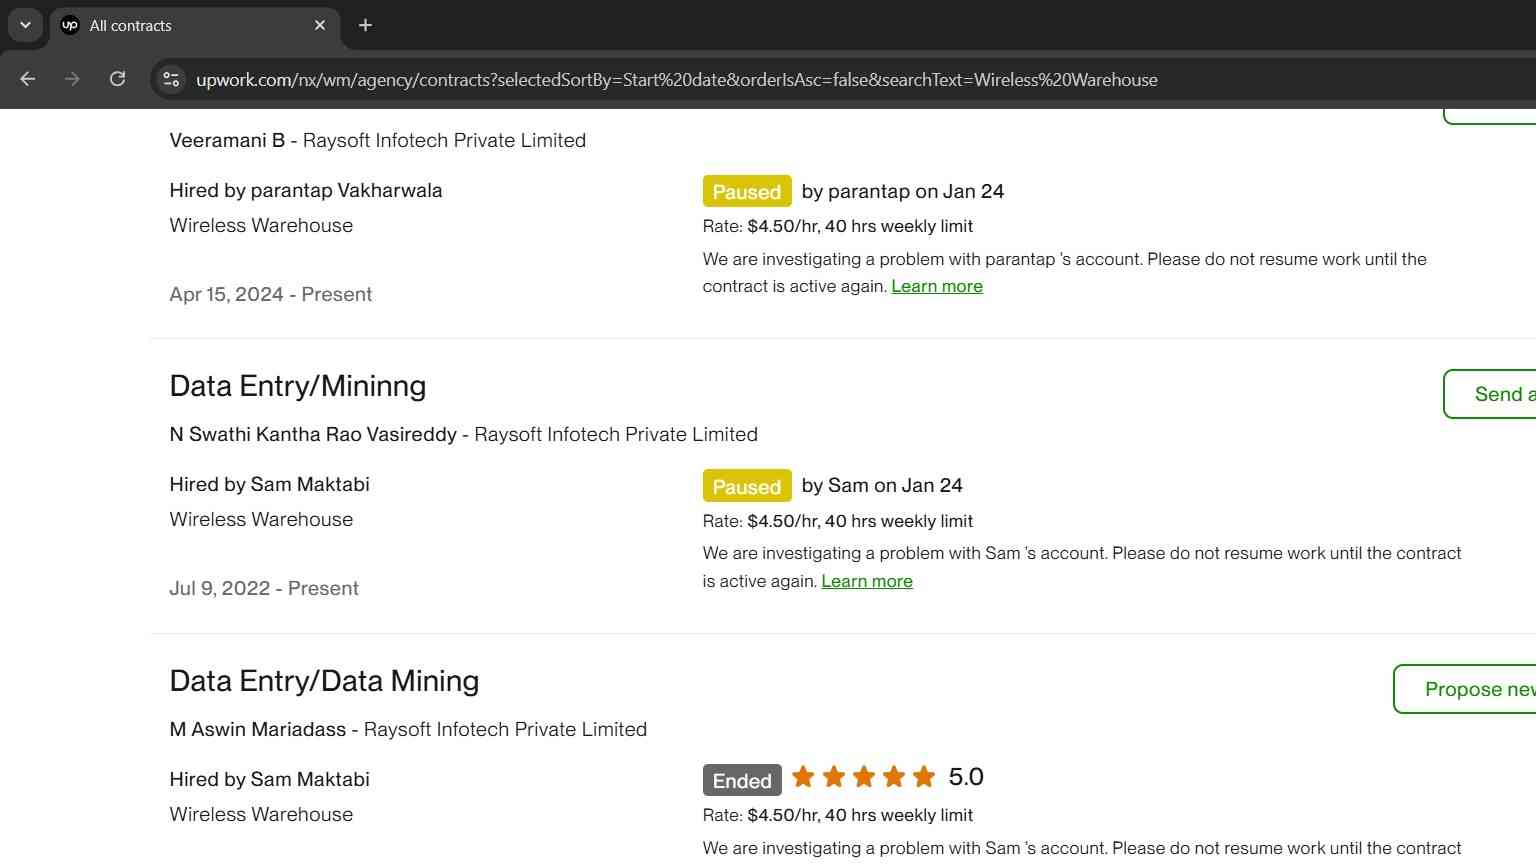Click Propose new button for Data Entry/Data Mining
This screenshot has height=864, width=1536.
point(1465,689)
